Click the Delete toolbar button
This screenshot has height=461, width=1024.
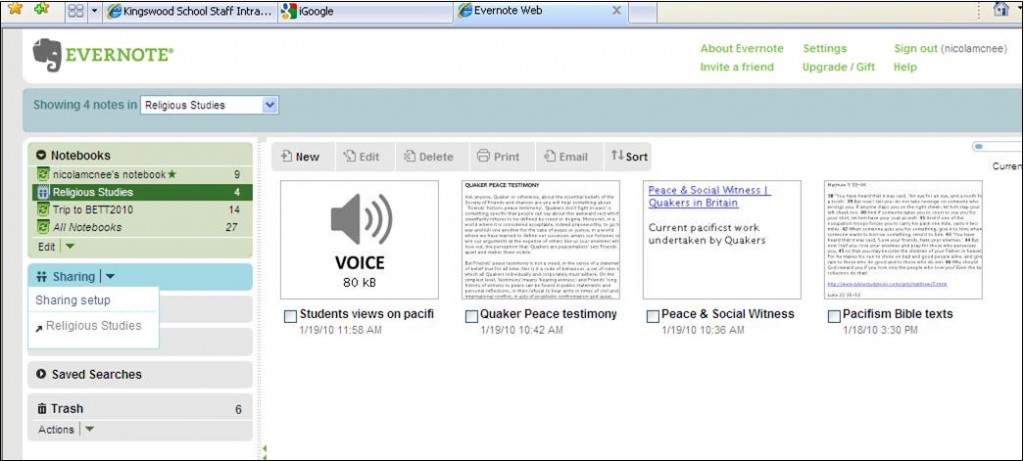pyautogui.click(x=428, y=157)
